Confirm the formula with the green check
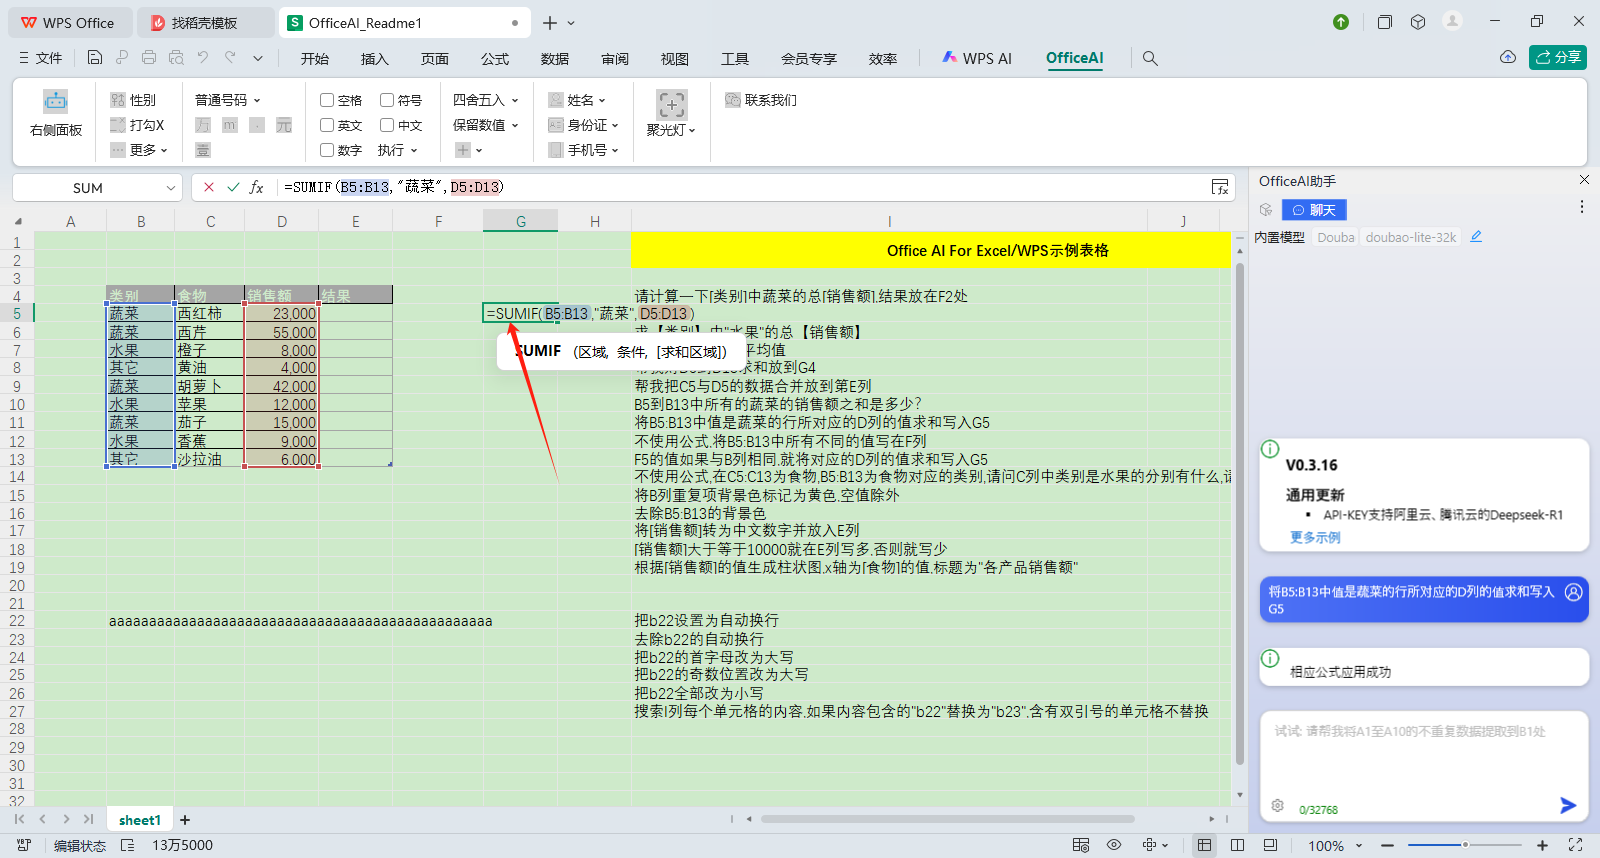Viewport: 1600px width, 858px height. click(x=233, y=187)
